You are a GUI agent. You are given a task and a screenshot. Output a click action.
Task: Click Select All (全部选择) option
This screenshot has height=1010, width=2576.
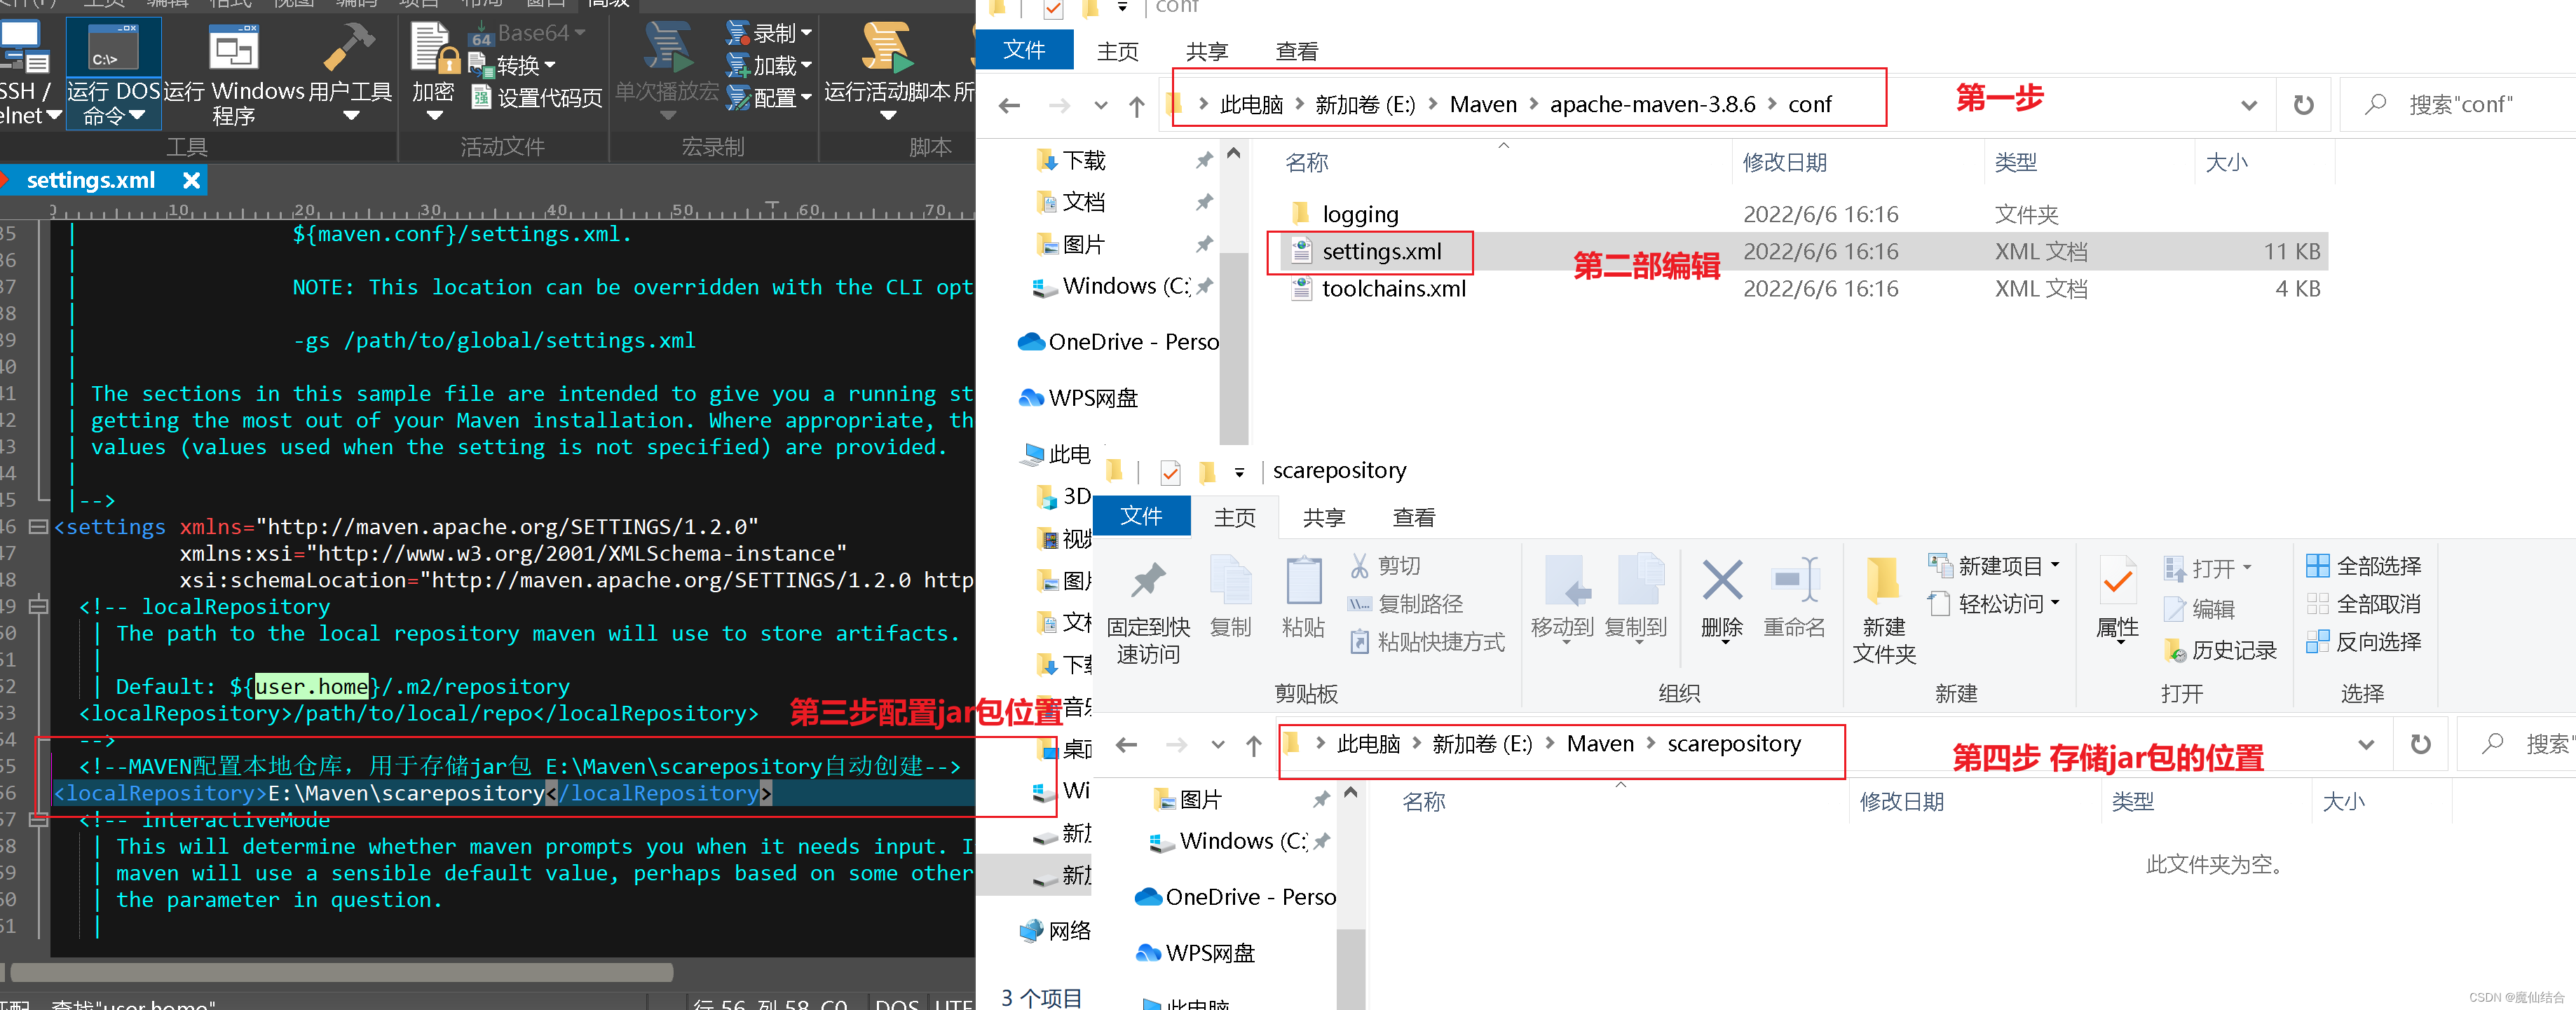(x=2364, y=566)
